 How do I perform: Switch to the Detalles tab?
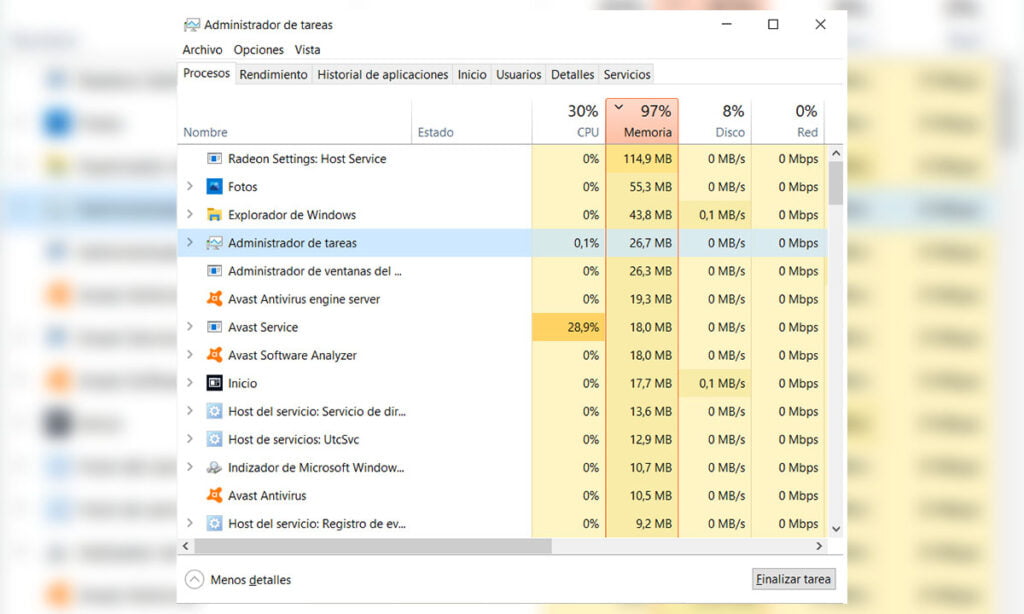pyautogui.click(x=572, y=74)
